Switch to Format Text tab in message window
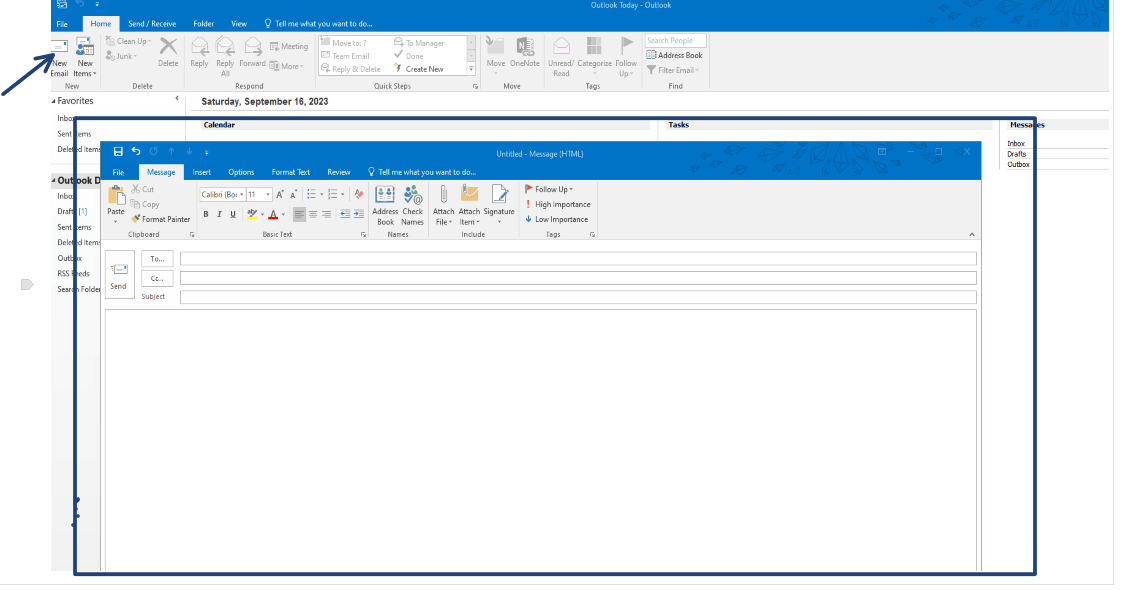The width and height of the screenshot is (1130, 590). [290, 172]
